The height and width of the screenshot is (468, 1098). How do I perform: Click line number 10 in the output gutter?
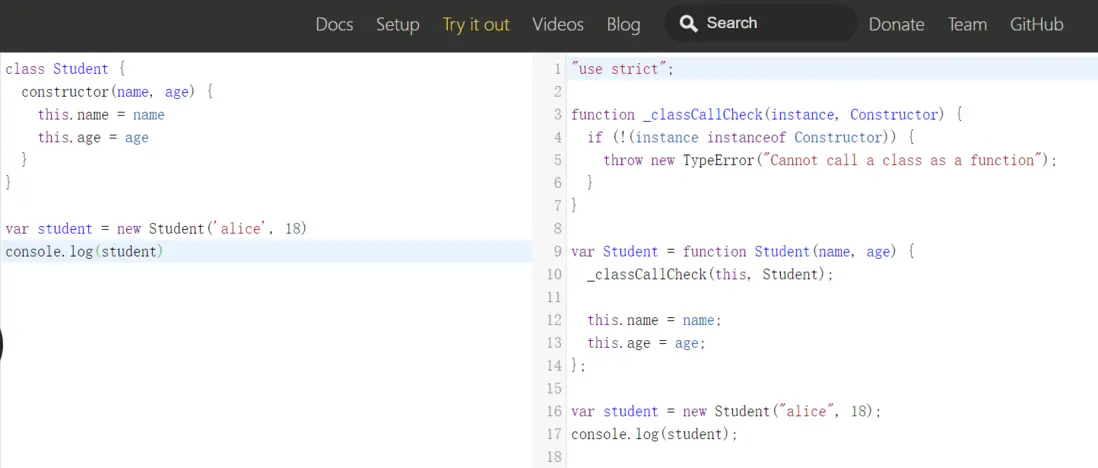554,274
